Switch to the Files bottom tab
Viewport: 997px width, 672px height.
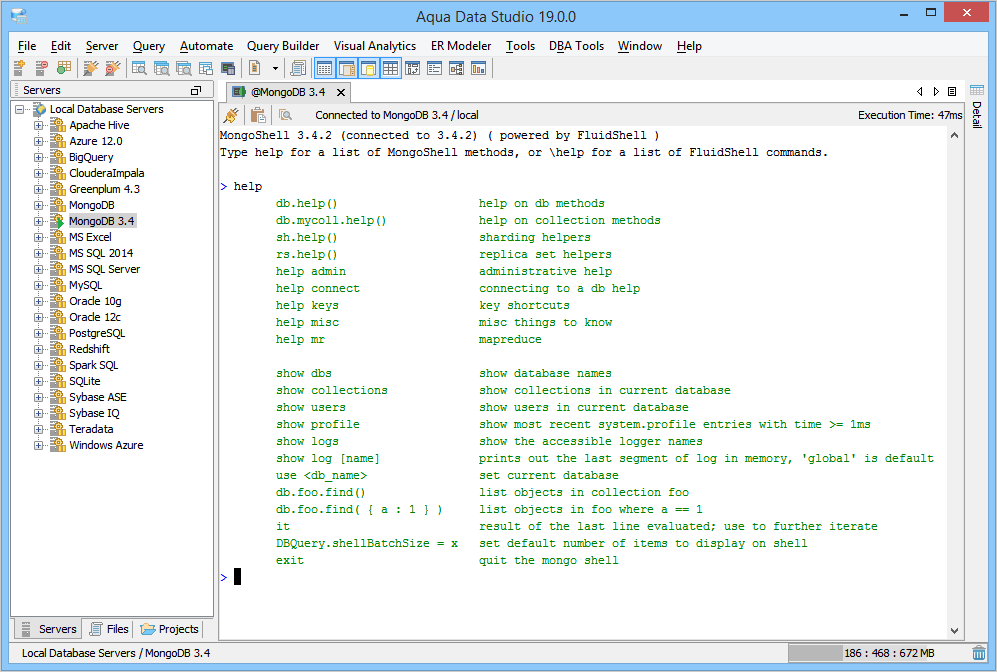[x=109, y=629]
